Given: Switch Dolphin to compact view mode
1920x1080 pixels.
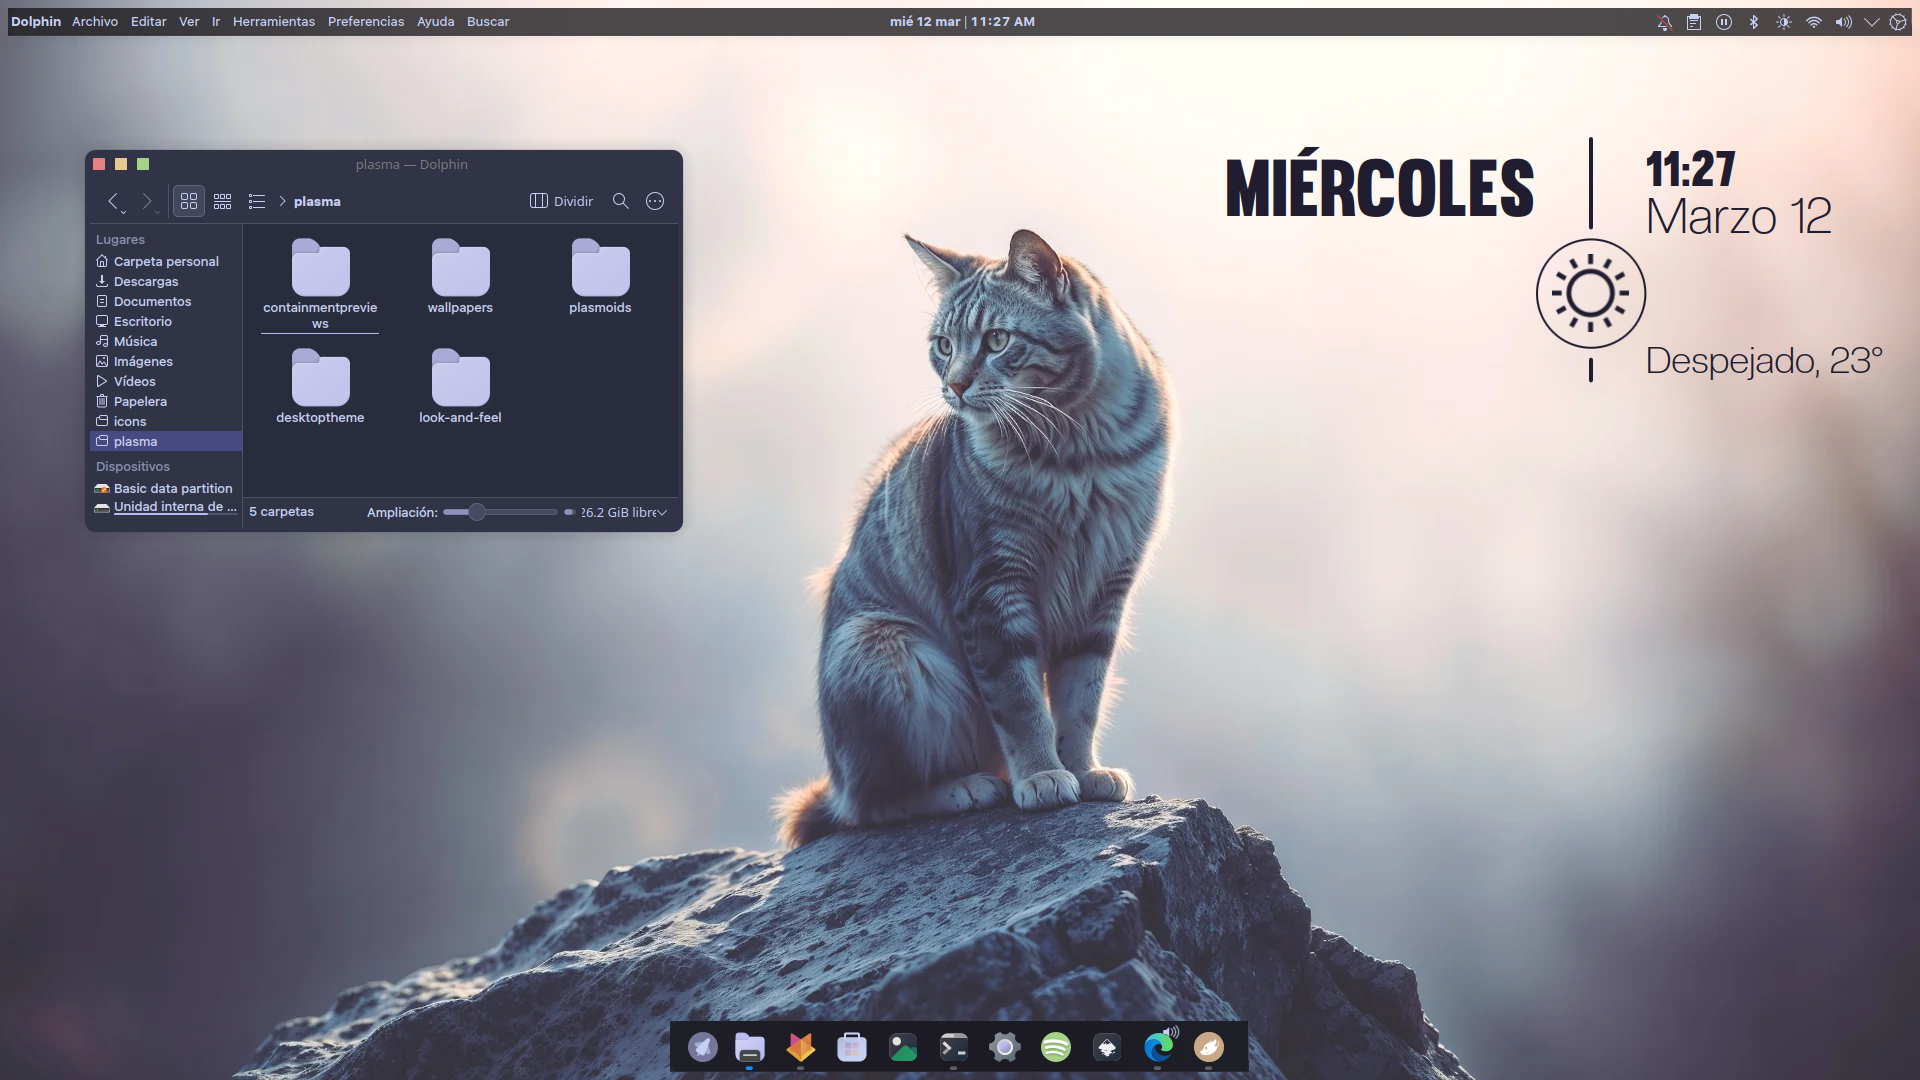Looking at the screenshot, I should [223, 201].
